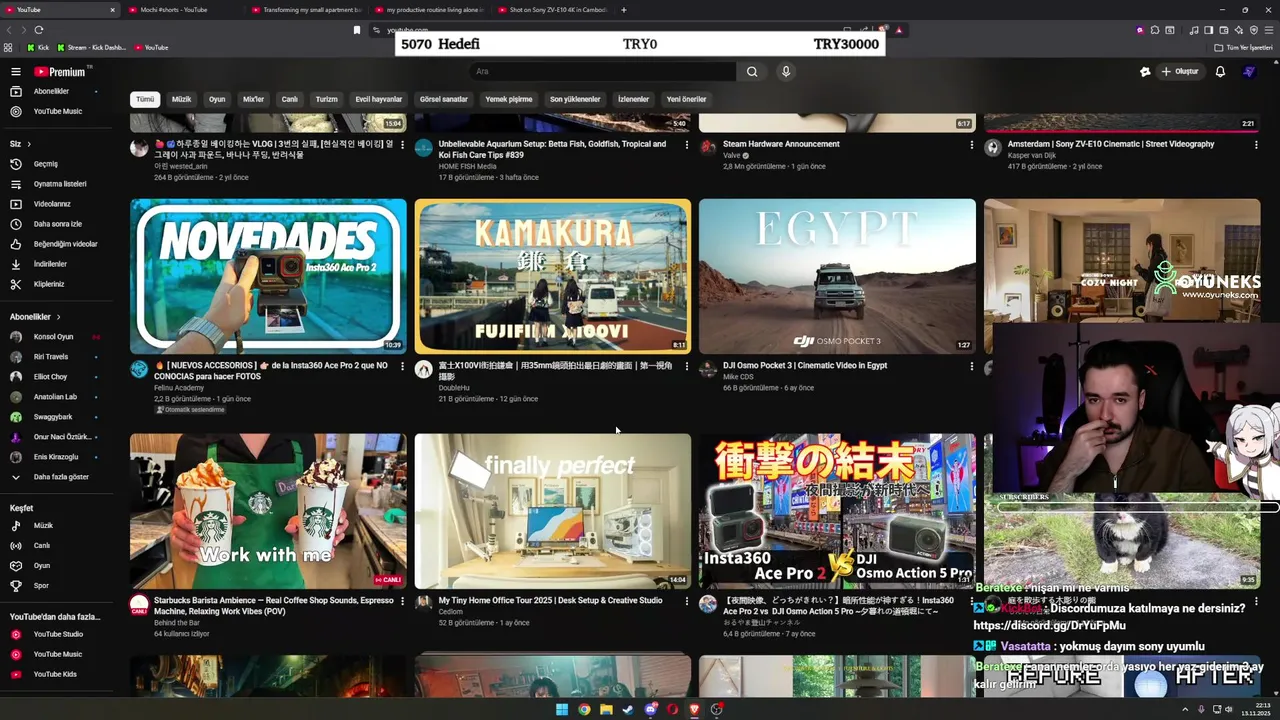
Task: Open the Amsterdam Sony ZV-E10 Cinematic title
Action: (x=1111, y=144)
